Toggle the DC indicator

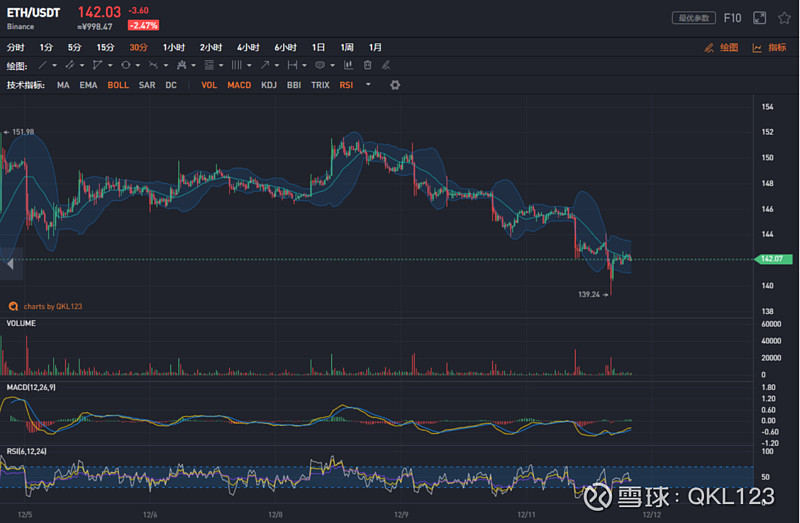171,85
